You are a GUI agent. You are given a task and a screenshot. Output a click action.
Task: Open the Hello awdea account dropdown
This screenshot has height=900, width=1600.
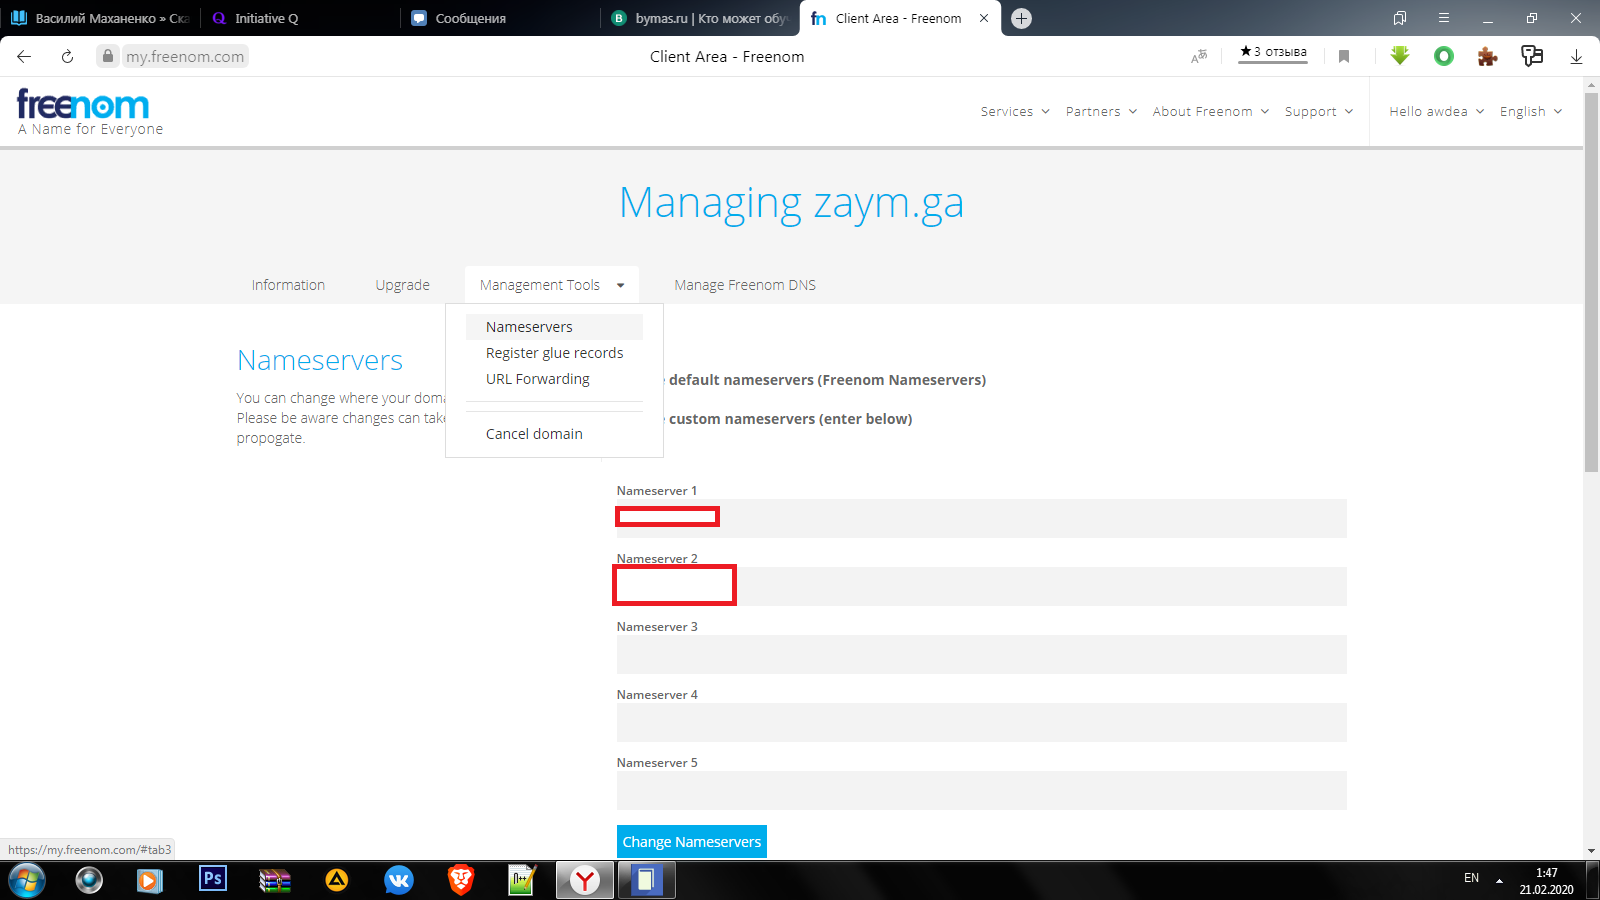[x=1435, y=111]
